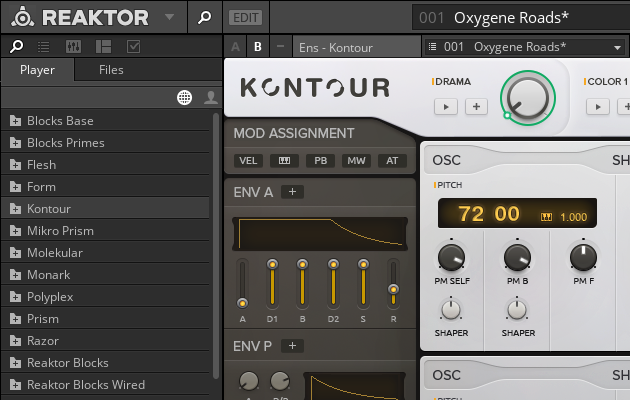Toggle AT mod assignment
Viewport: 630px width, 400px height.
click(392, 161)
